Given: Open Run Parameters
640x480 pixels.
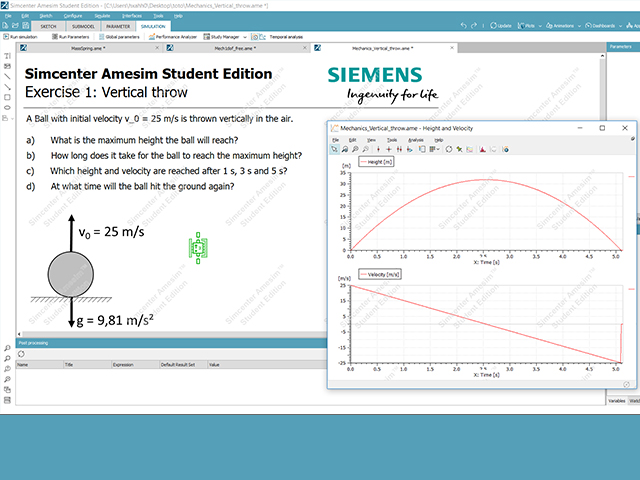Looking at the screenshot, I should [71, 37].
